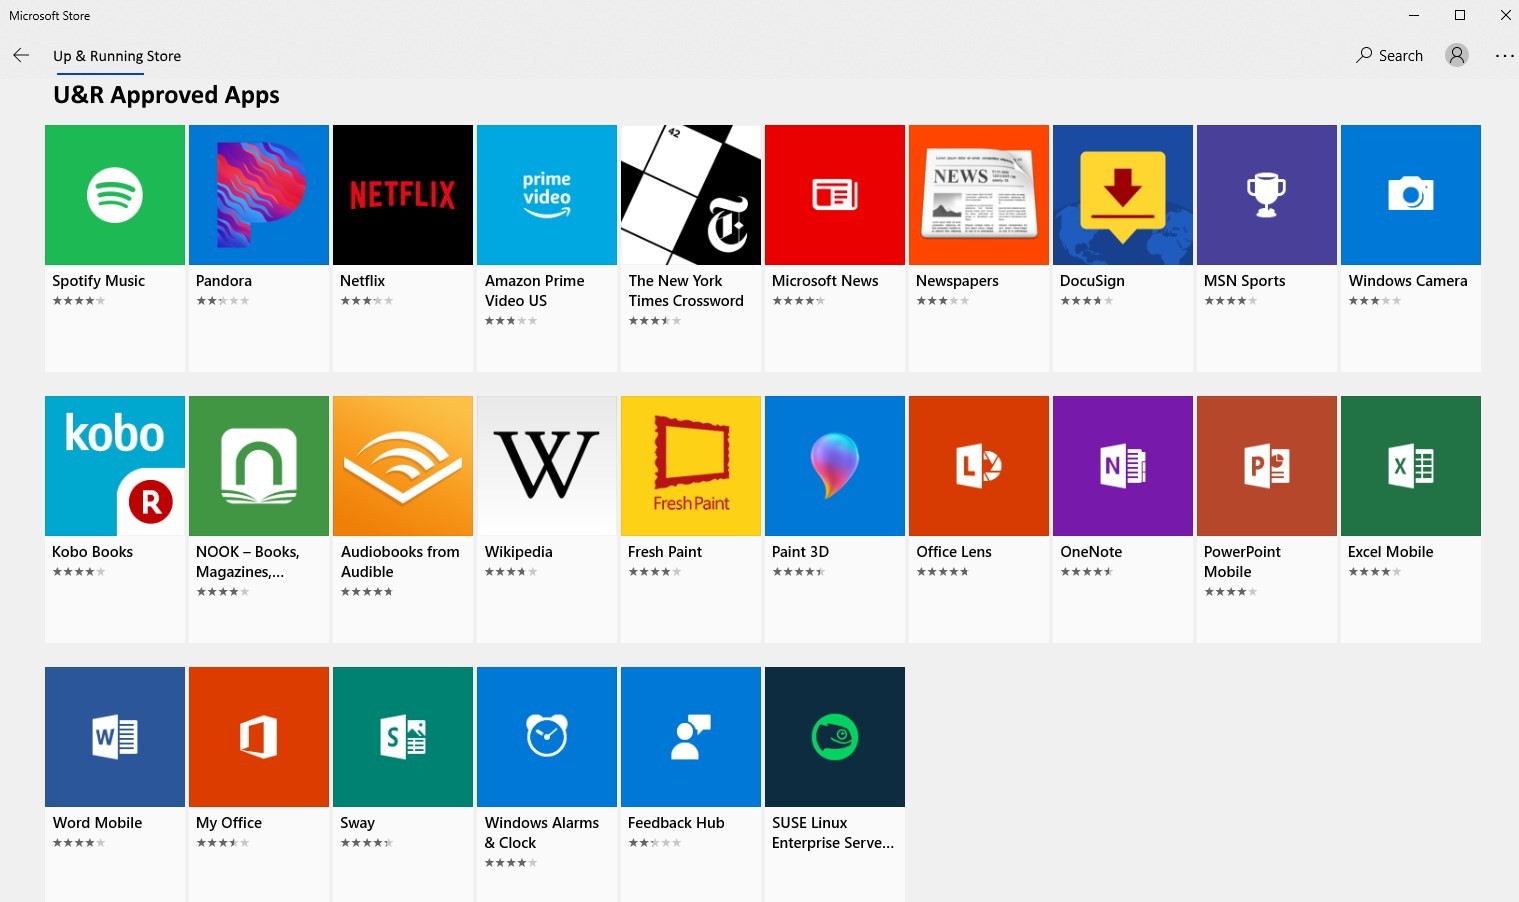Go back using the back arrow

(x=21, y=56)
